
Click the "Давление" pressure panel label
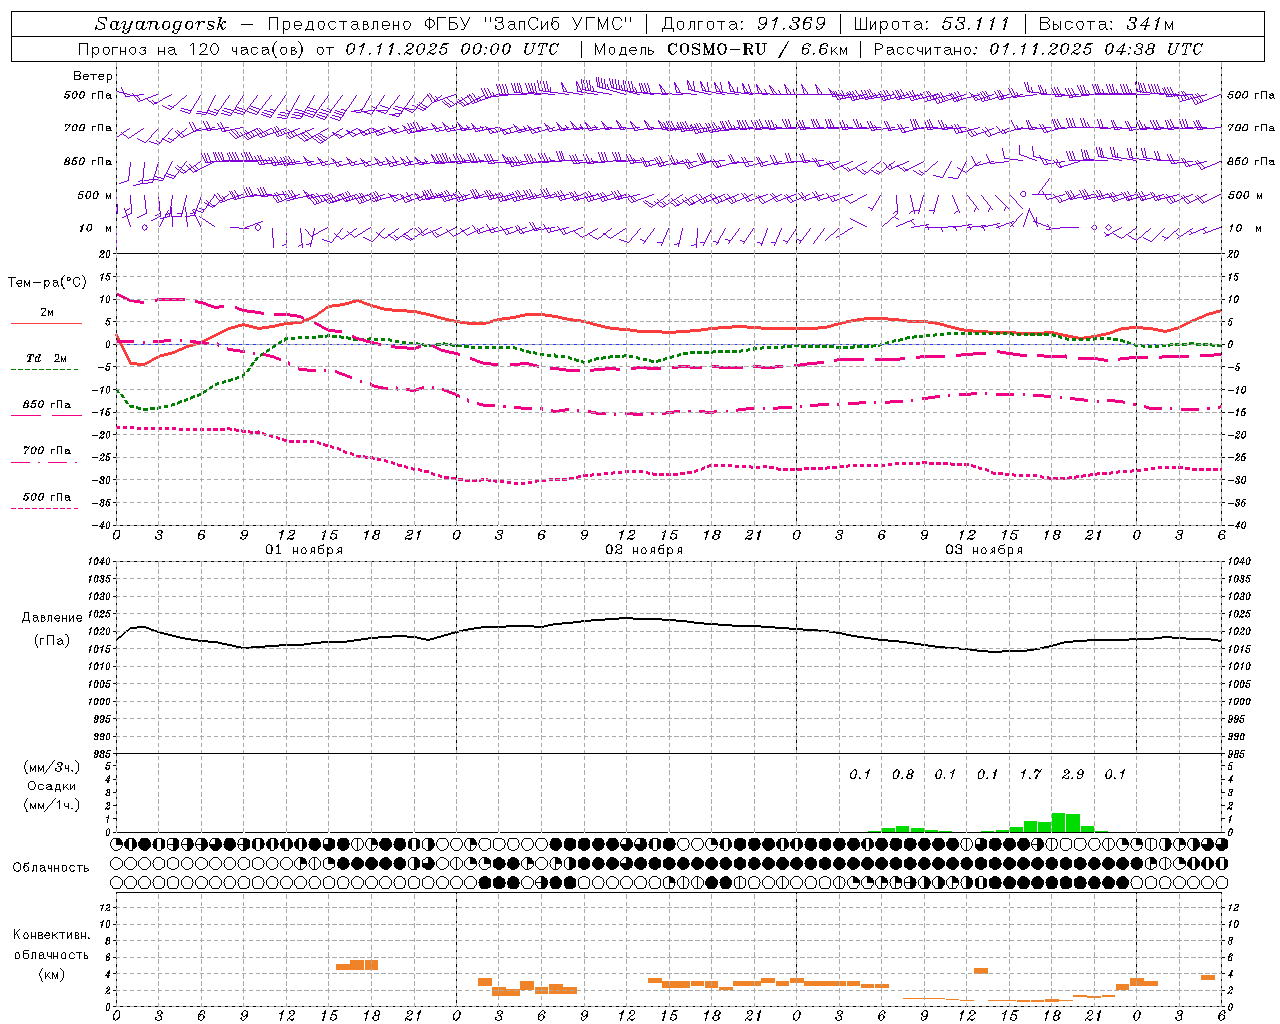tap(52, 618)
